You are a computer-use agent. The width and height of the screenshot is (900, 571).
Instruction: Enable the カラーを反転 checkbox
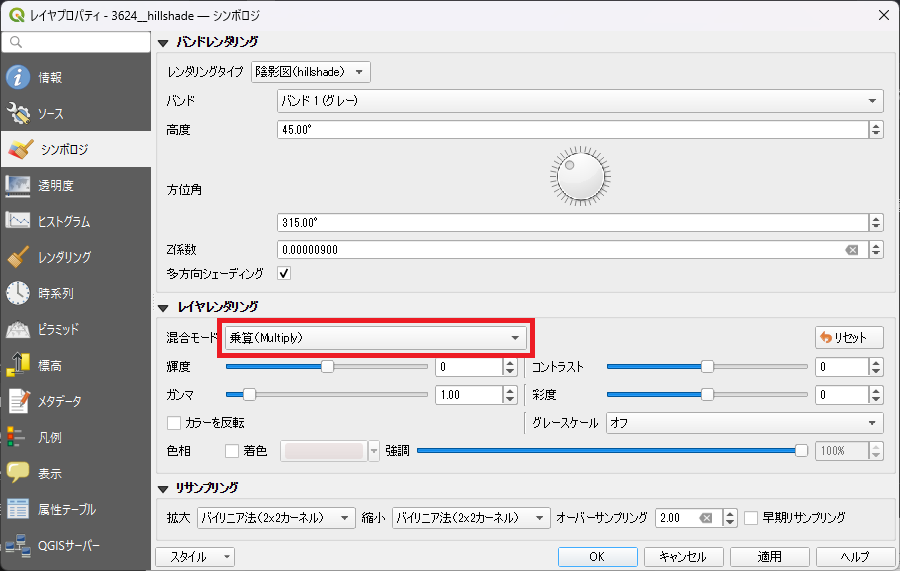[175, 423]
